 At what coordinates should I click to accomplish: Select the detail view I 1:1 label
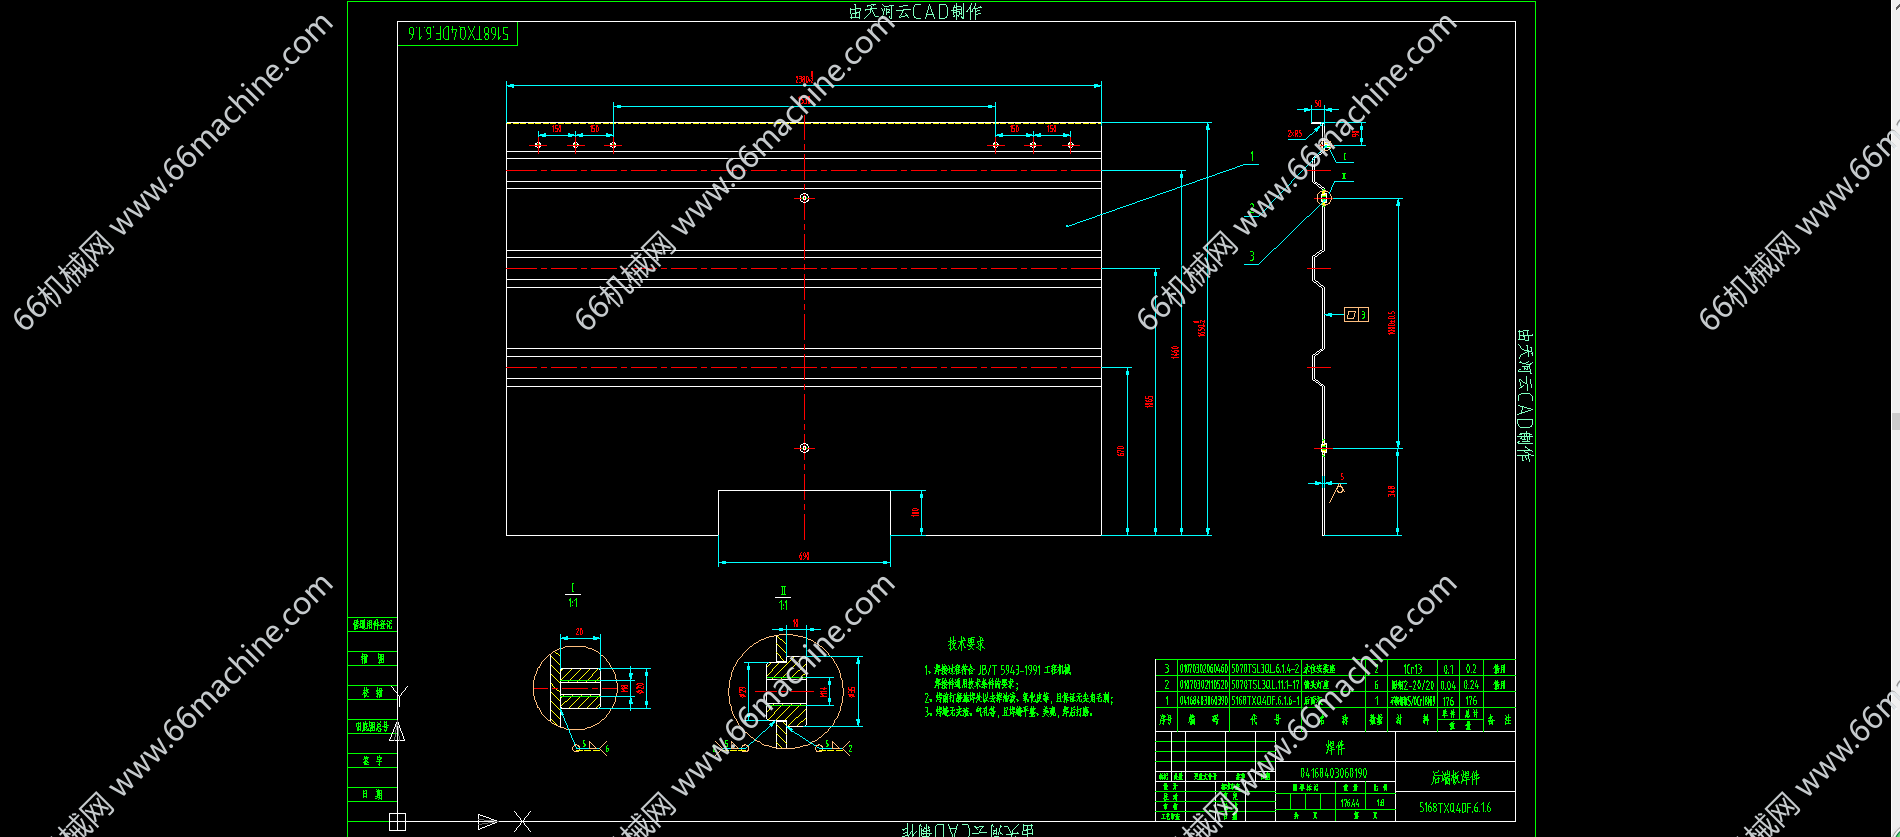point(573,595)
